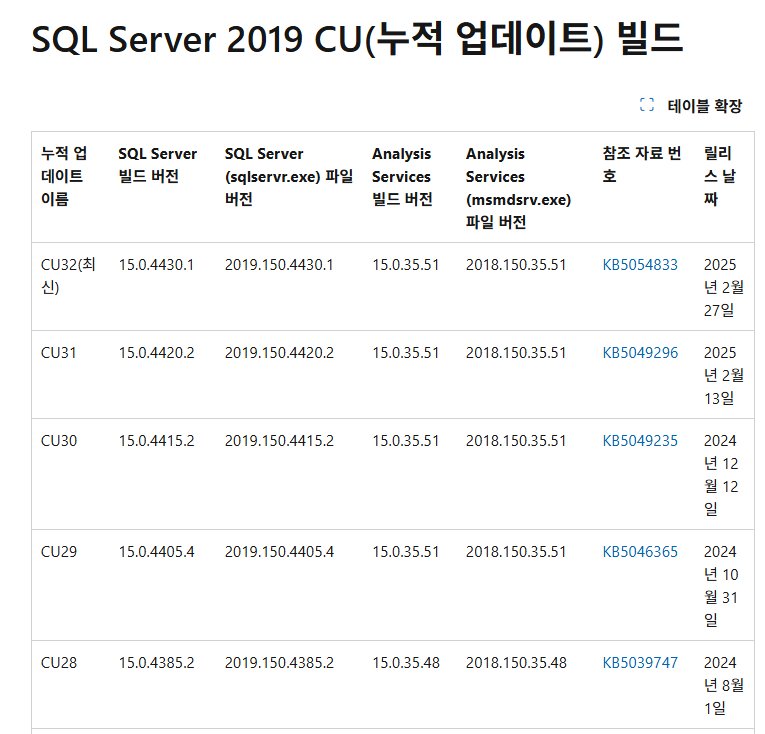
Task: Click build version 15.0.4405.4
Action: tap(156, 552)
